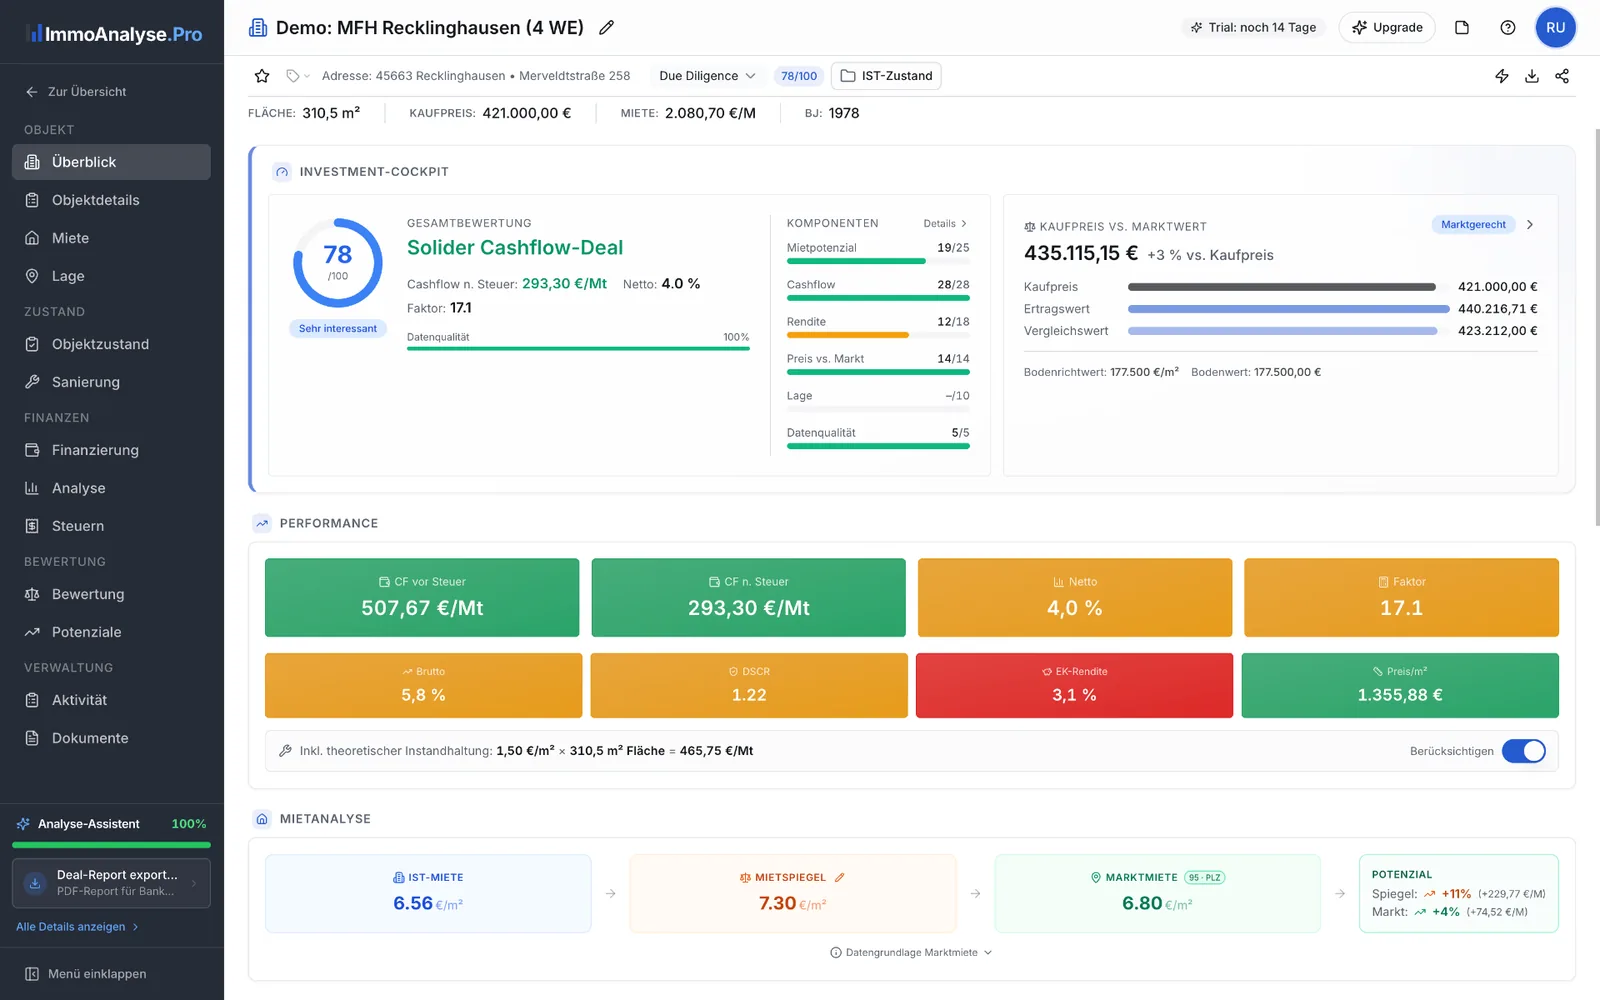Mark the property as favorite with the star
The image size is (1600, 1000).
[261, 75]
